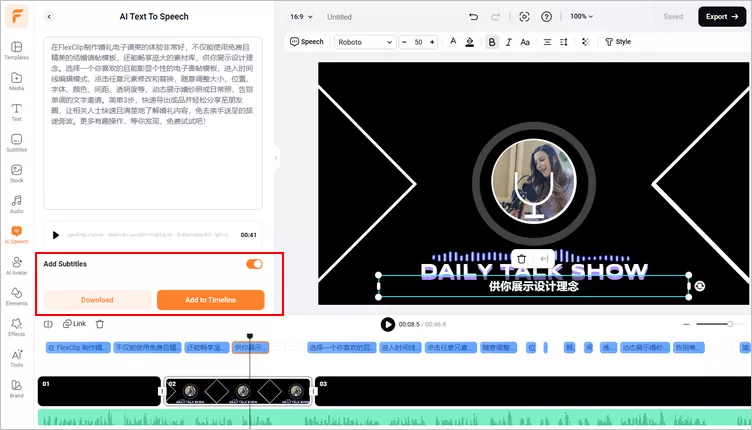Open the 100% zoom dropdown
This screenshot has height=430, width=752.
click(x=581, y=16)
